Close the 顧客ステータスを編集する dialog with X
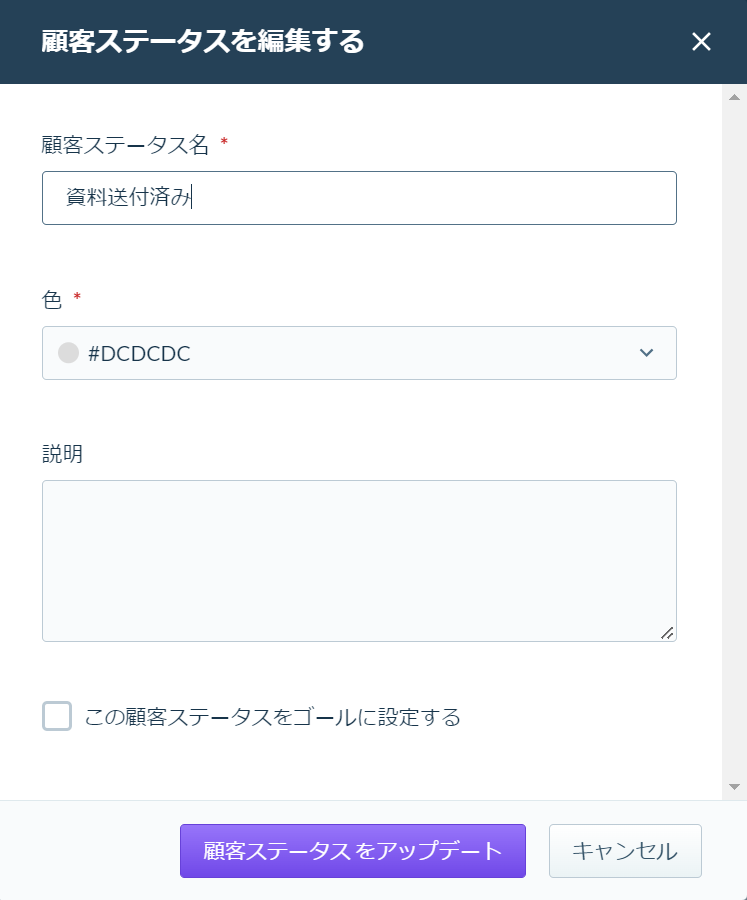This screenshot has height=900, width=747. coord(701,42)
